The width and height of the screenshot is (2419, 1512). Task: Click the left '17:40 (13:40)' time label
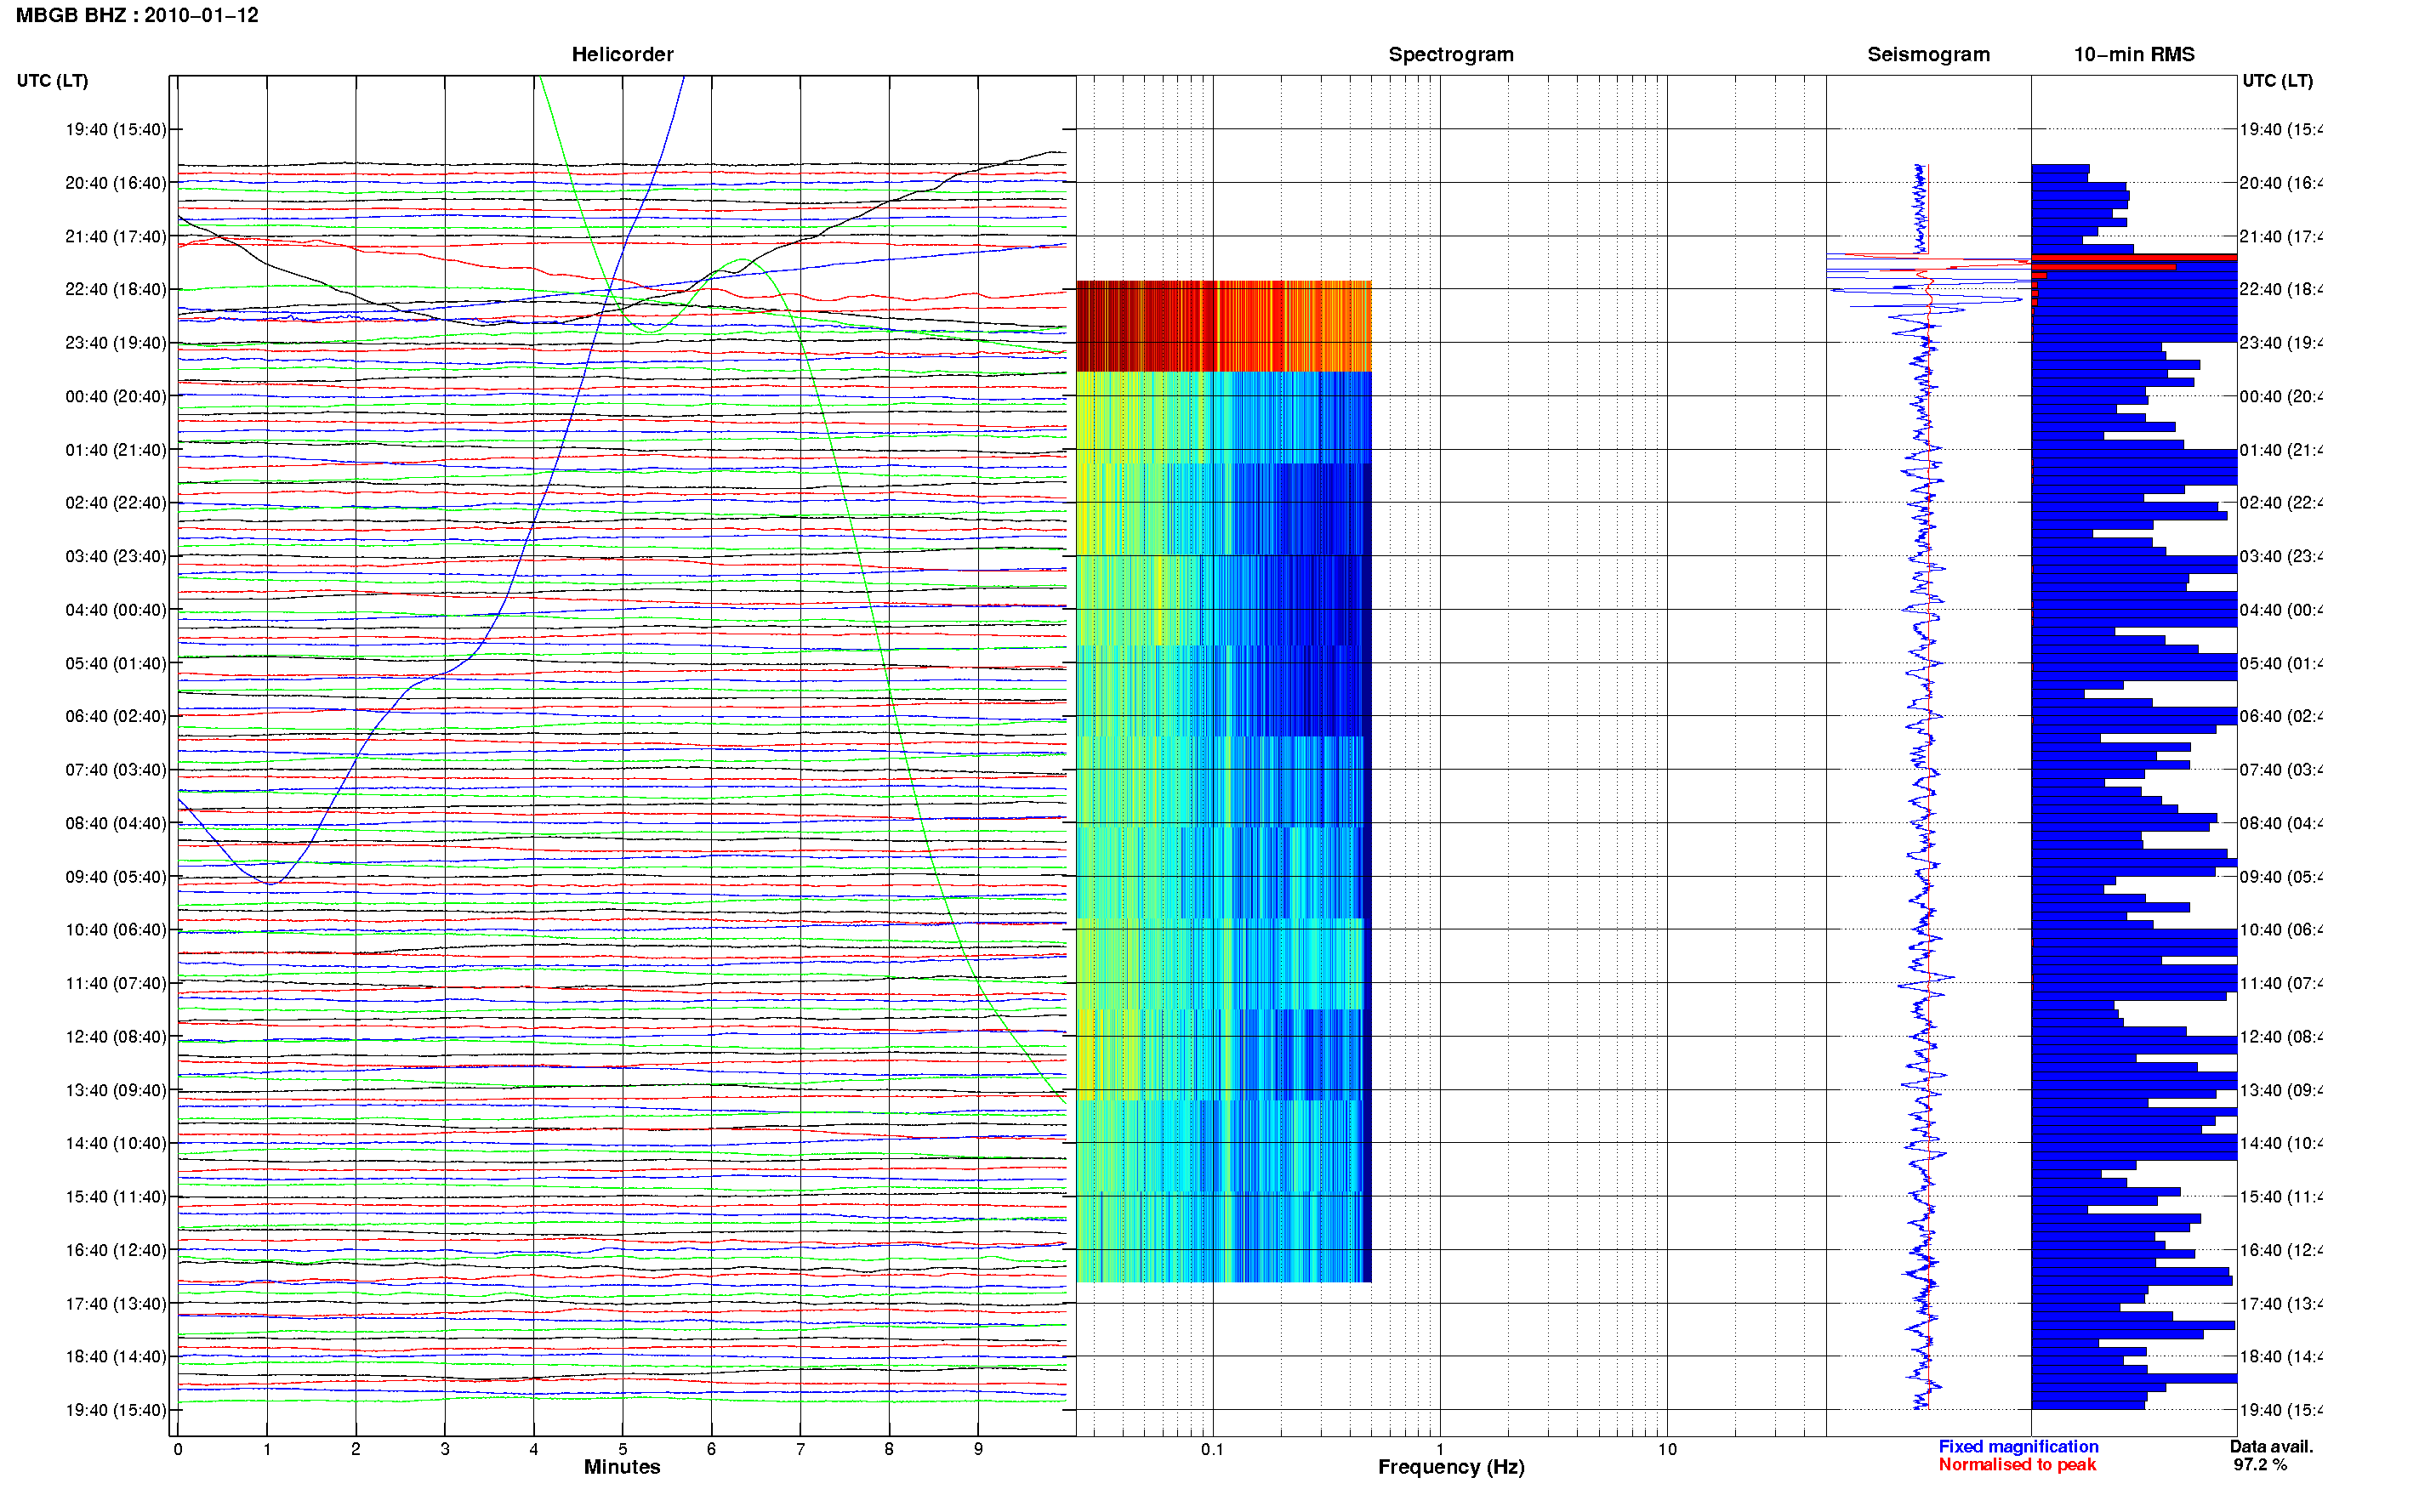point(116,1304)
